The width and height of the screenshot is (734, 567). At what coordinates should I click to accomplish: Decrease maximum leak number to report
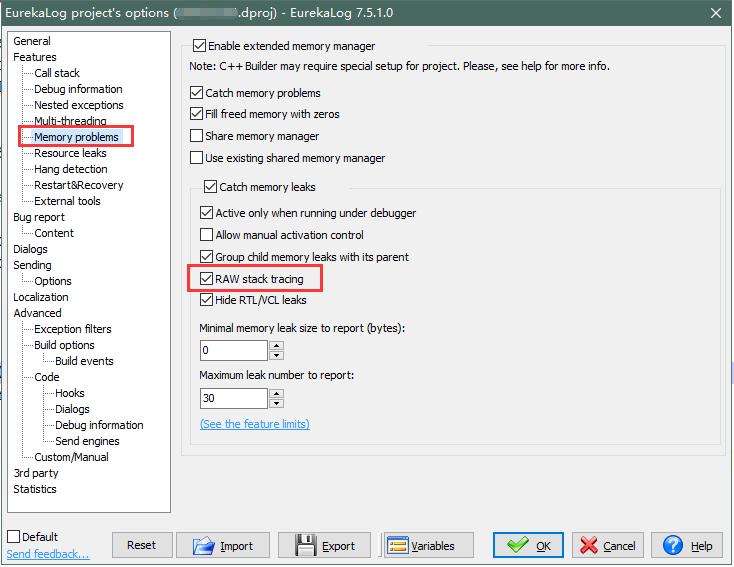277,403
